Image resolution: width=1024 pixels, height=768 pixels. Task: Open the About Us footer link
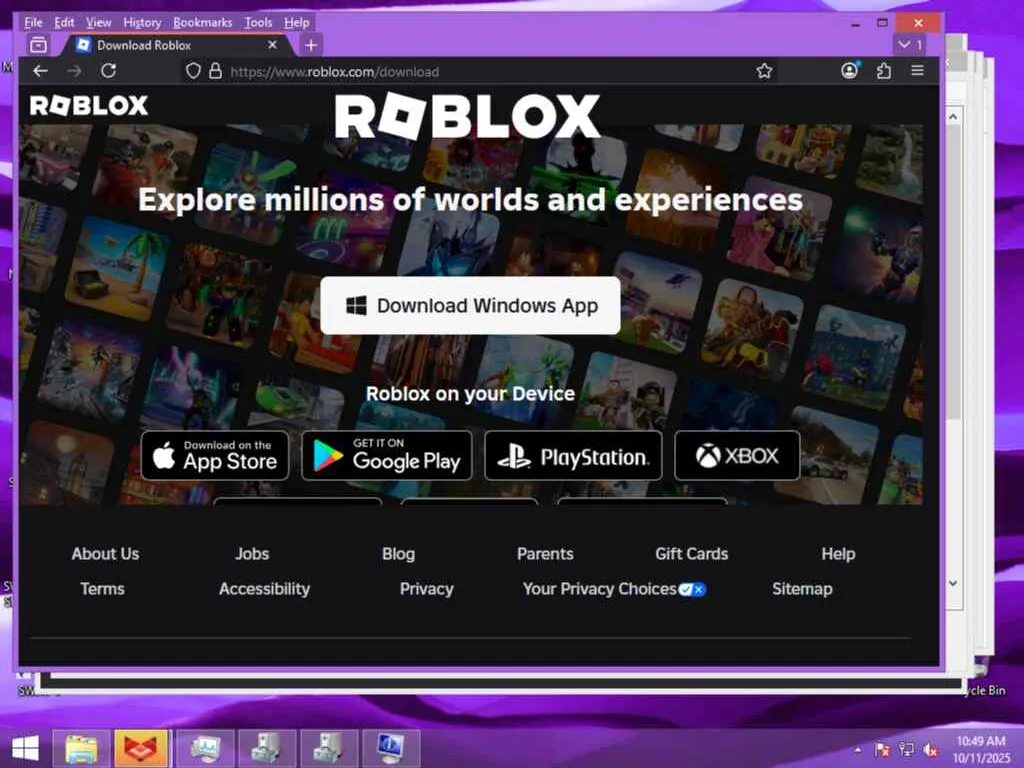[105, 554]
